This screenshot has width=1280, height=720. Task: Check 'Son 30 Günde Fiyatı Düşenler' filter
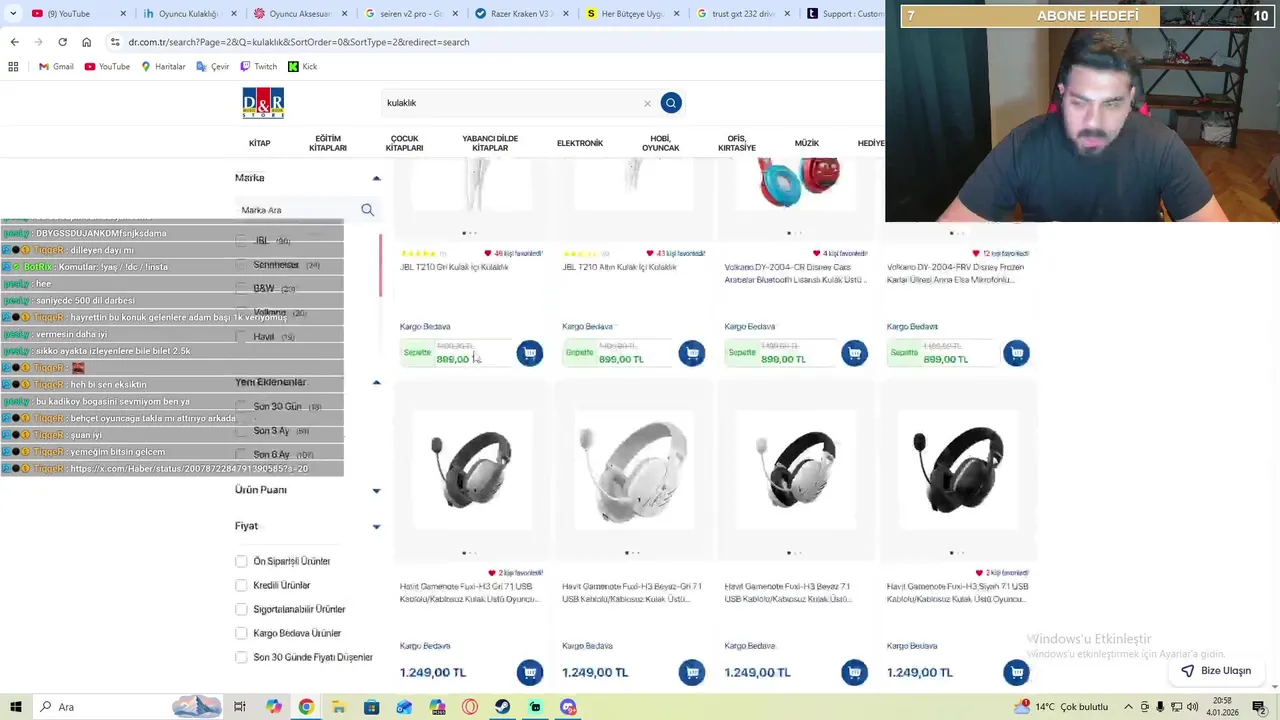tap(241, 657)
